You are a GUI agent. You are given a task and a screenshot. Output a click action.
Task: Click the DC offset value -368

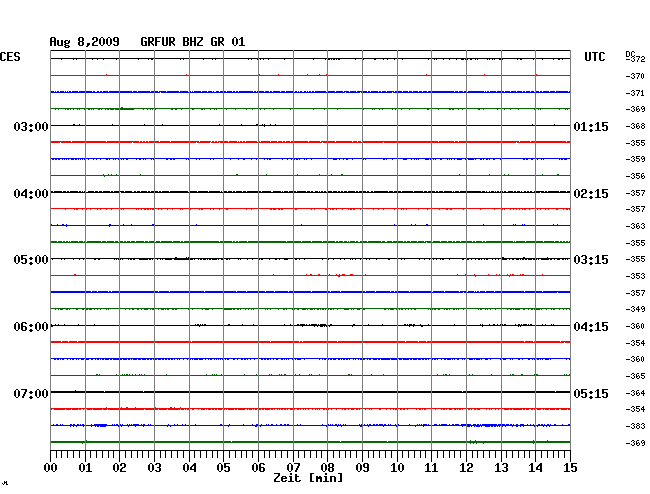point(635,126)
